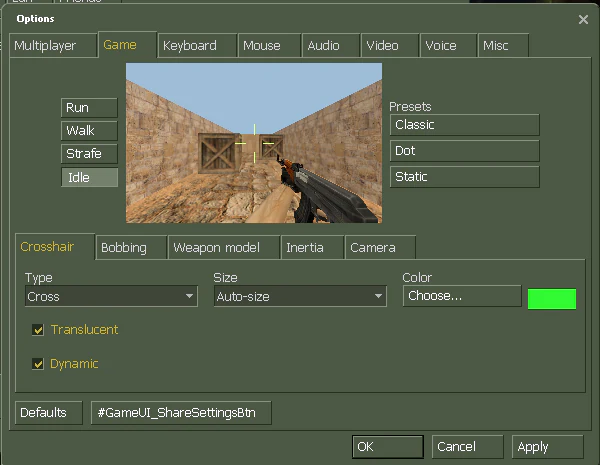
Task: Go to the Audio tab
Action: (331, 46)
